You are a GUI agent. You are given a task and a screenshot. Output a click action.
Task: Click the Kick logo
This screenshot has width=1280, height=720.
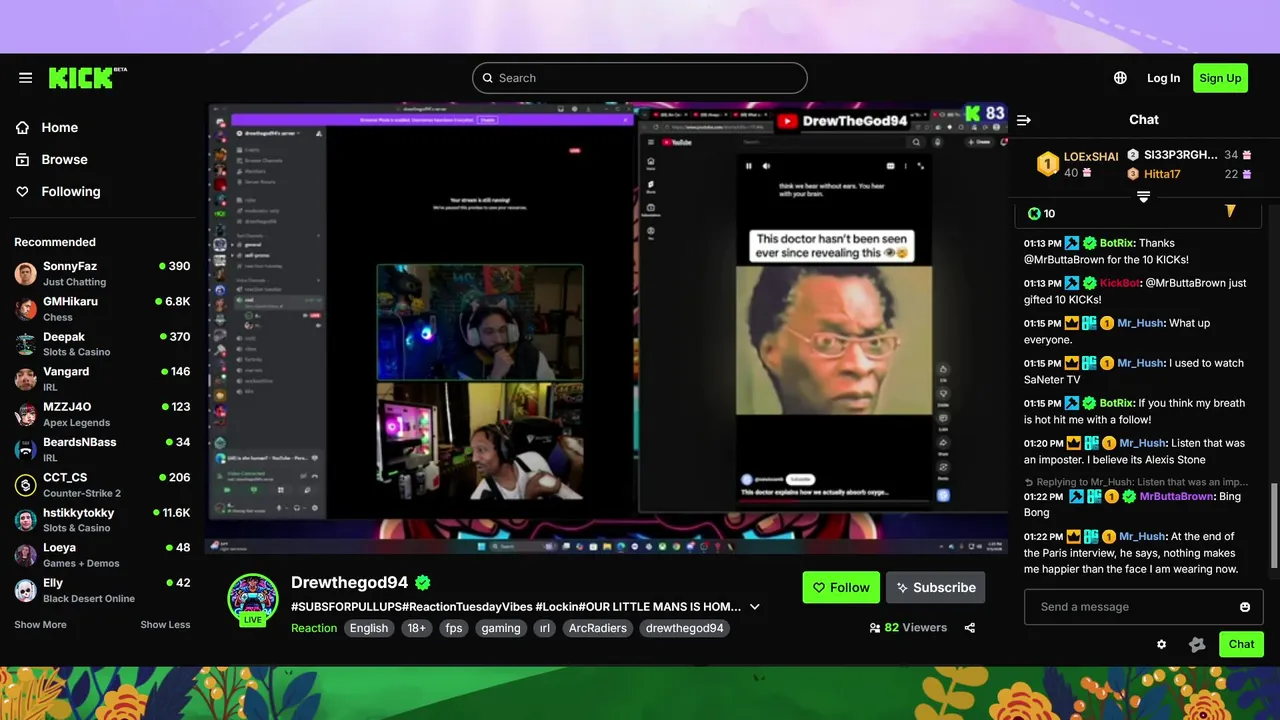point(87,78)
